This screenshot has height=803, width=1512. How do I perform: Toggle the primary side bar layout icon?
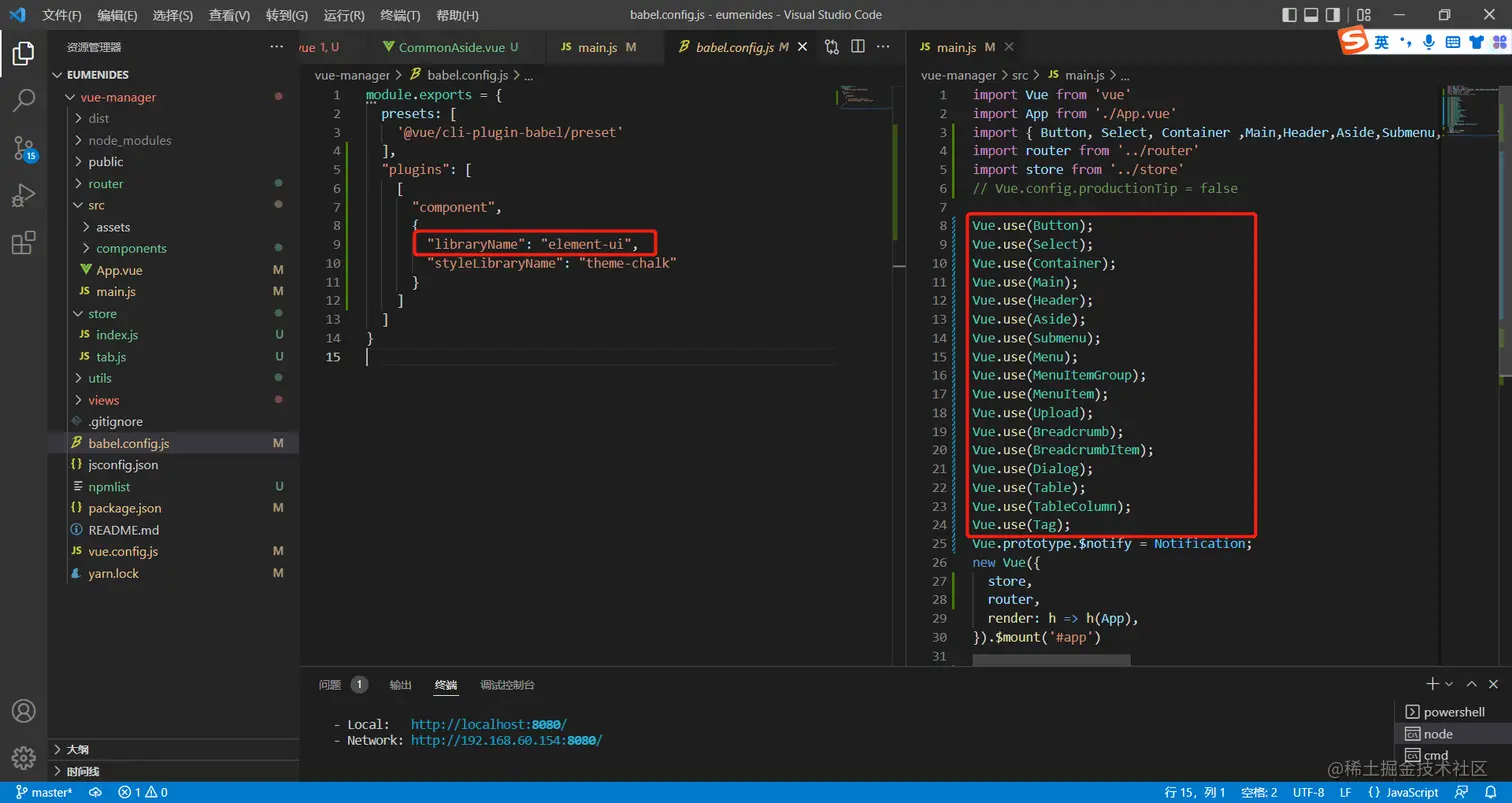pyautogui.click(x=1290, y=15)
